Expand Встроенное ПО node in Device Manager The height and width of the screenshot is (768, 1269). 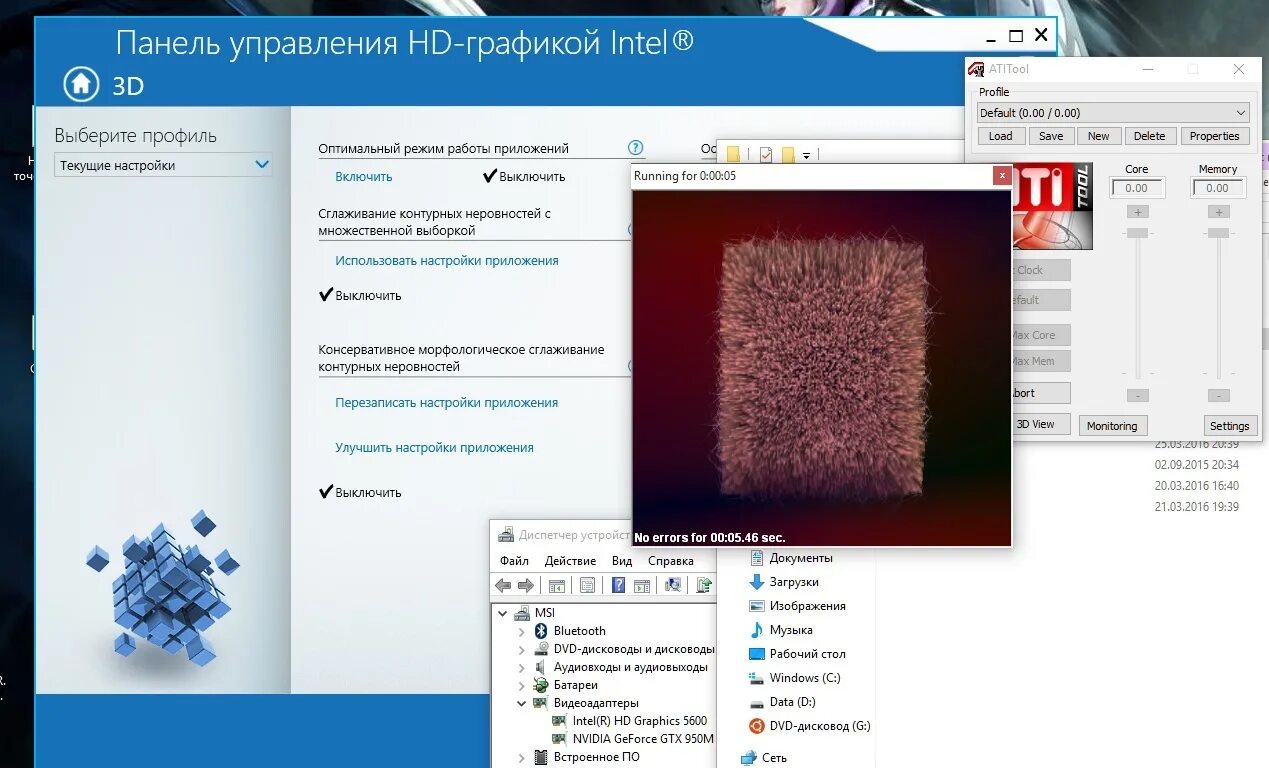pyautogui.click(x=521, y=758)
